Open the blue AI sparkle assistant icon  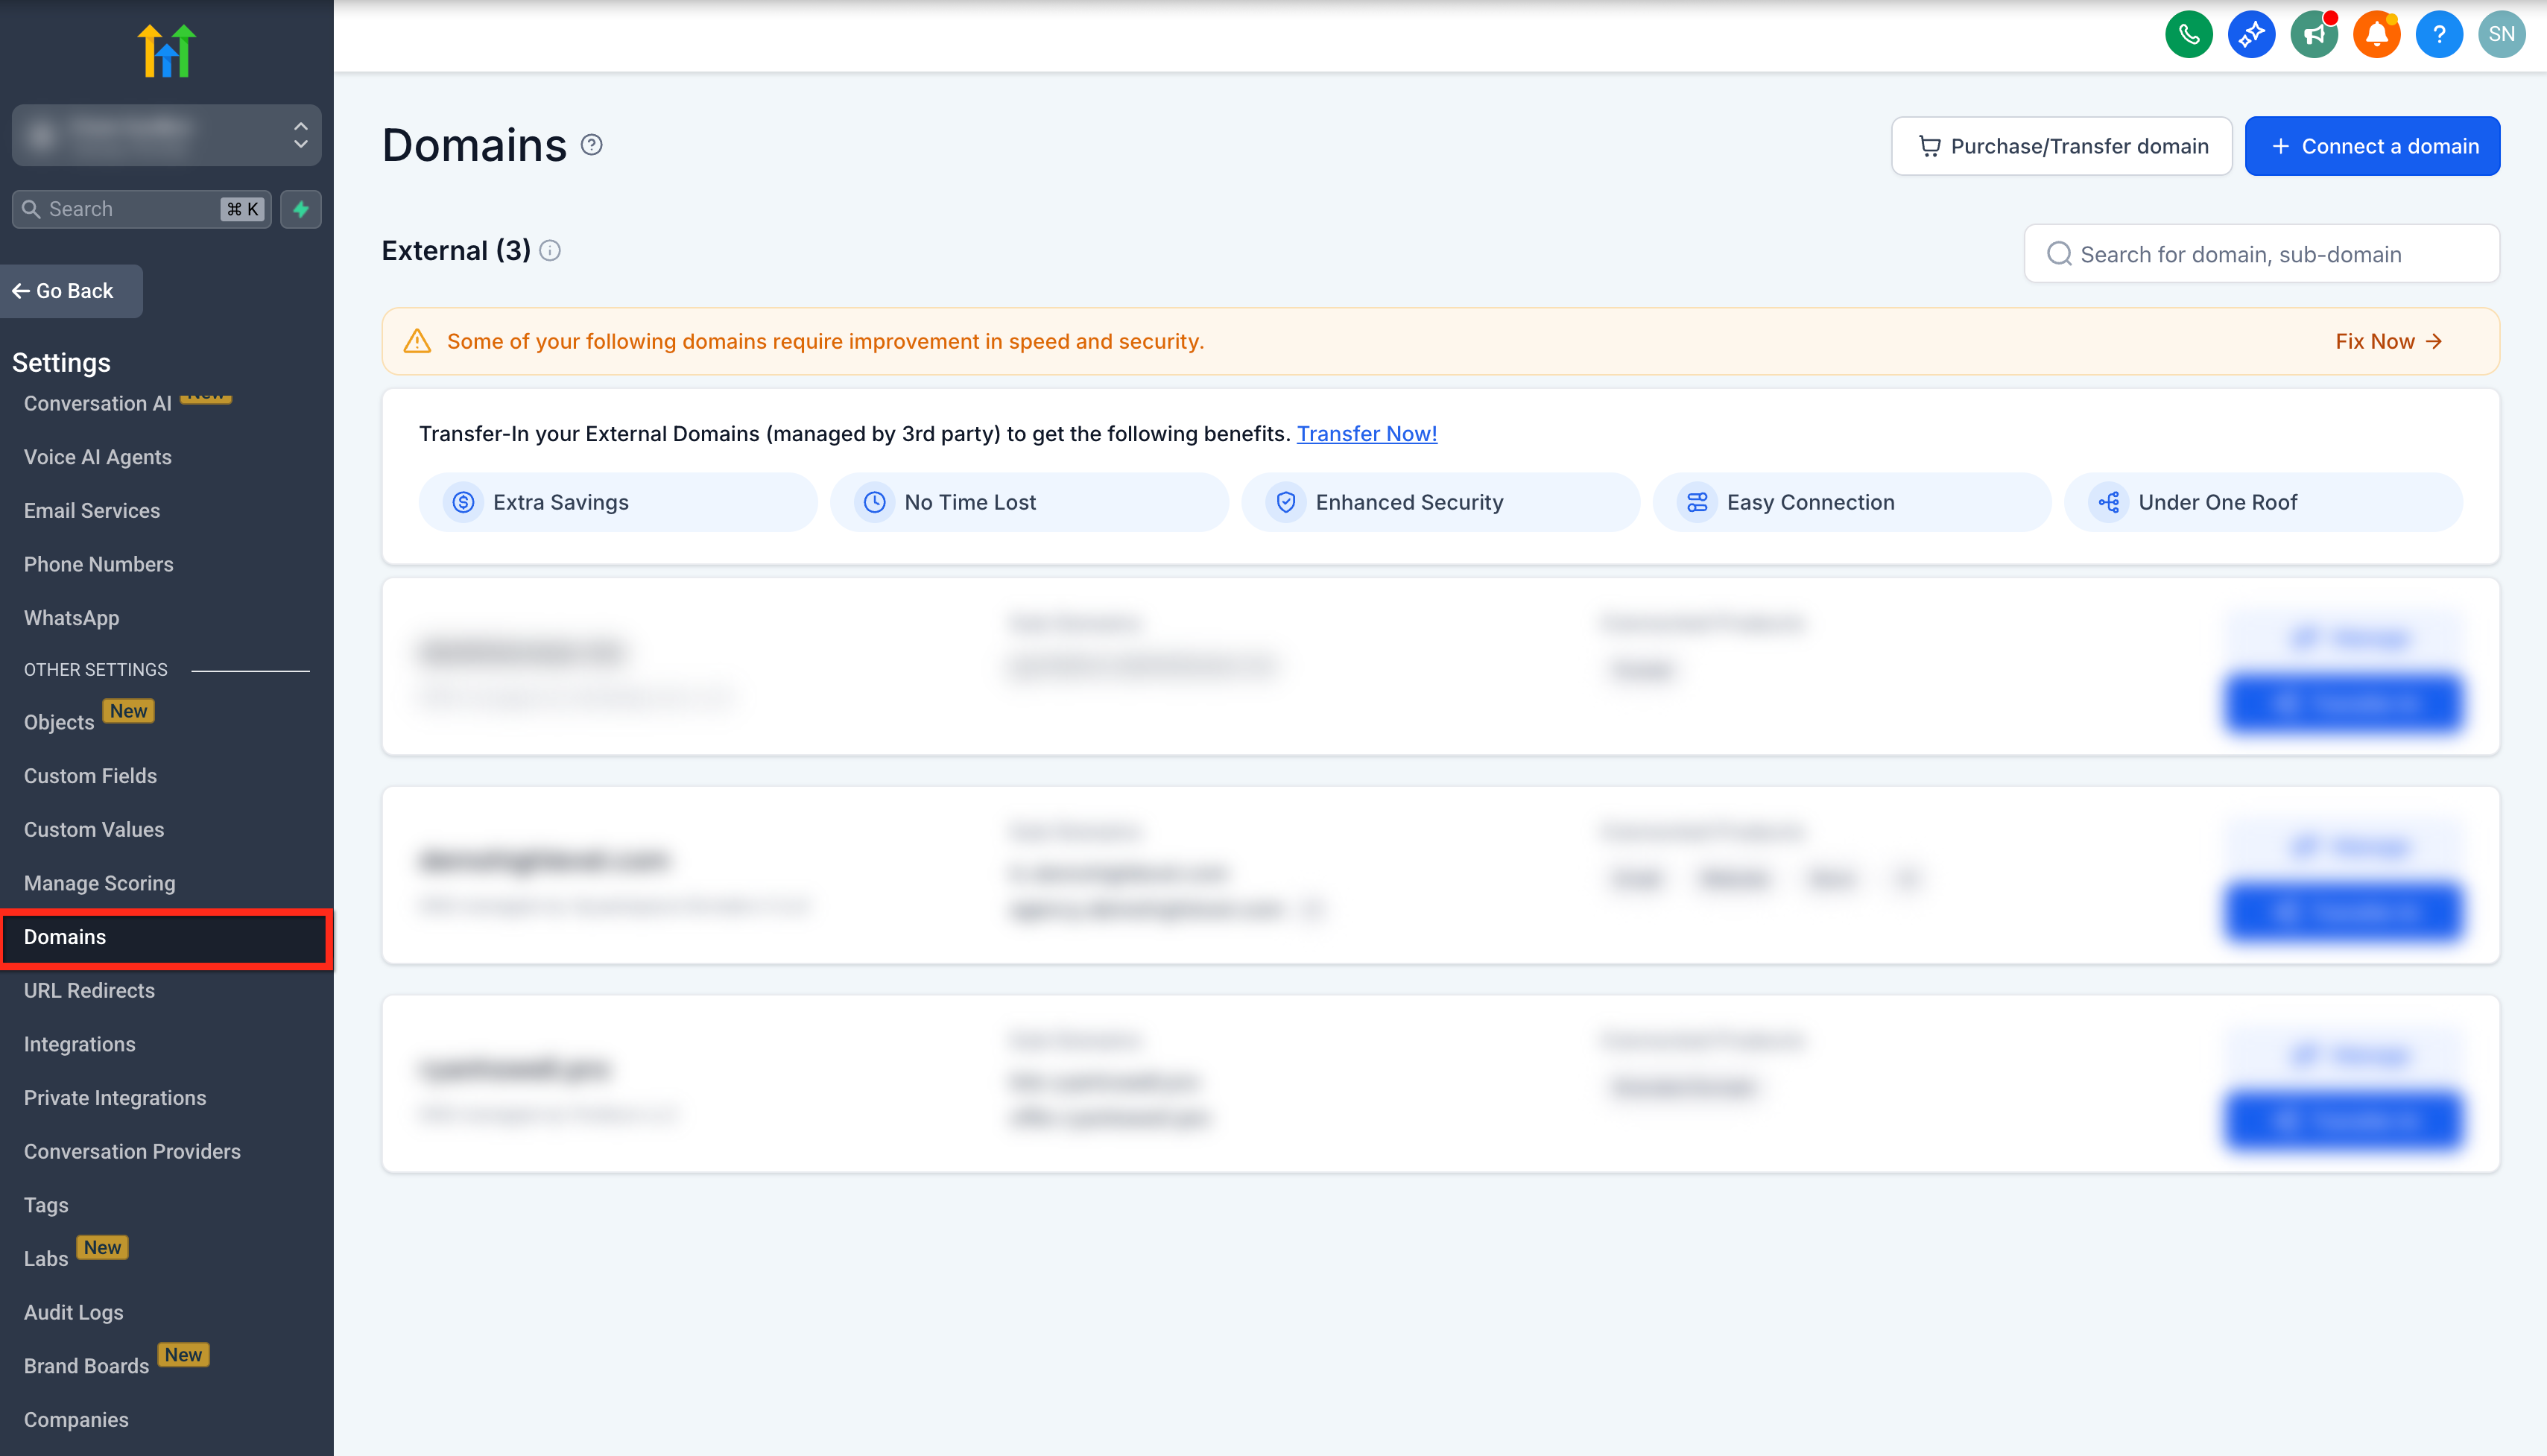pos(2251,35)
